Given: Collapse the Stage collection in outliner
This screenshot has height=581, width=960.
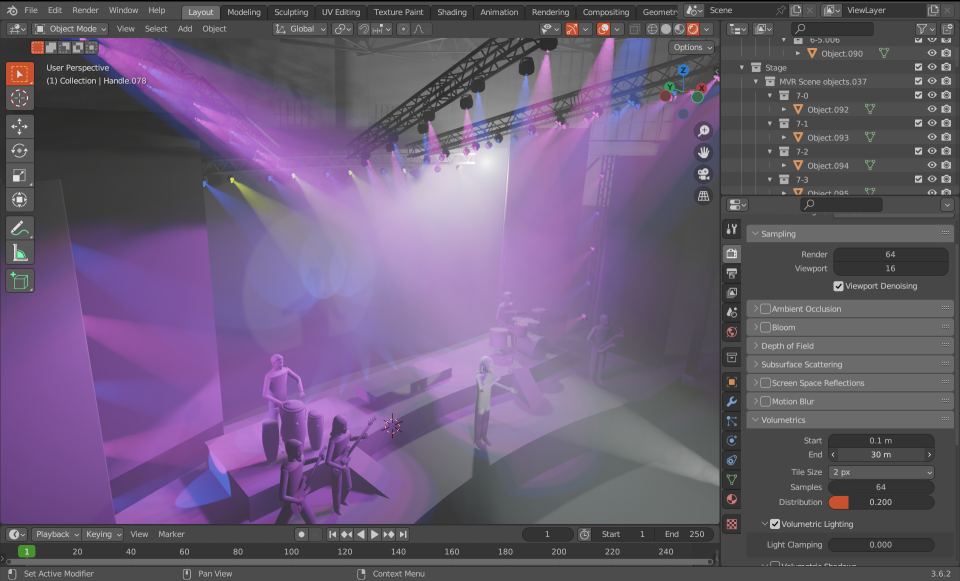Looking at the screenshot, I should pyautogui.click(x=742, y=67).
